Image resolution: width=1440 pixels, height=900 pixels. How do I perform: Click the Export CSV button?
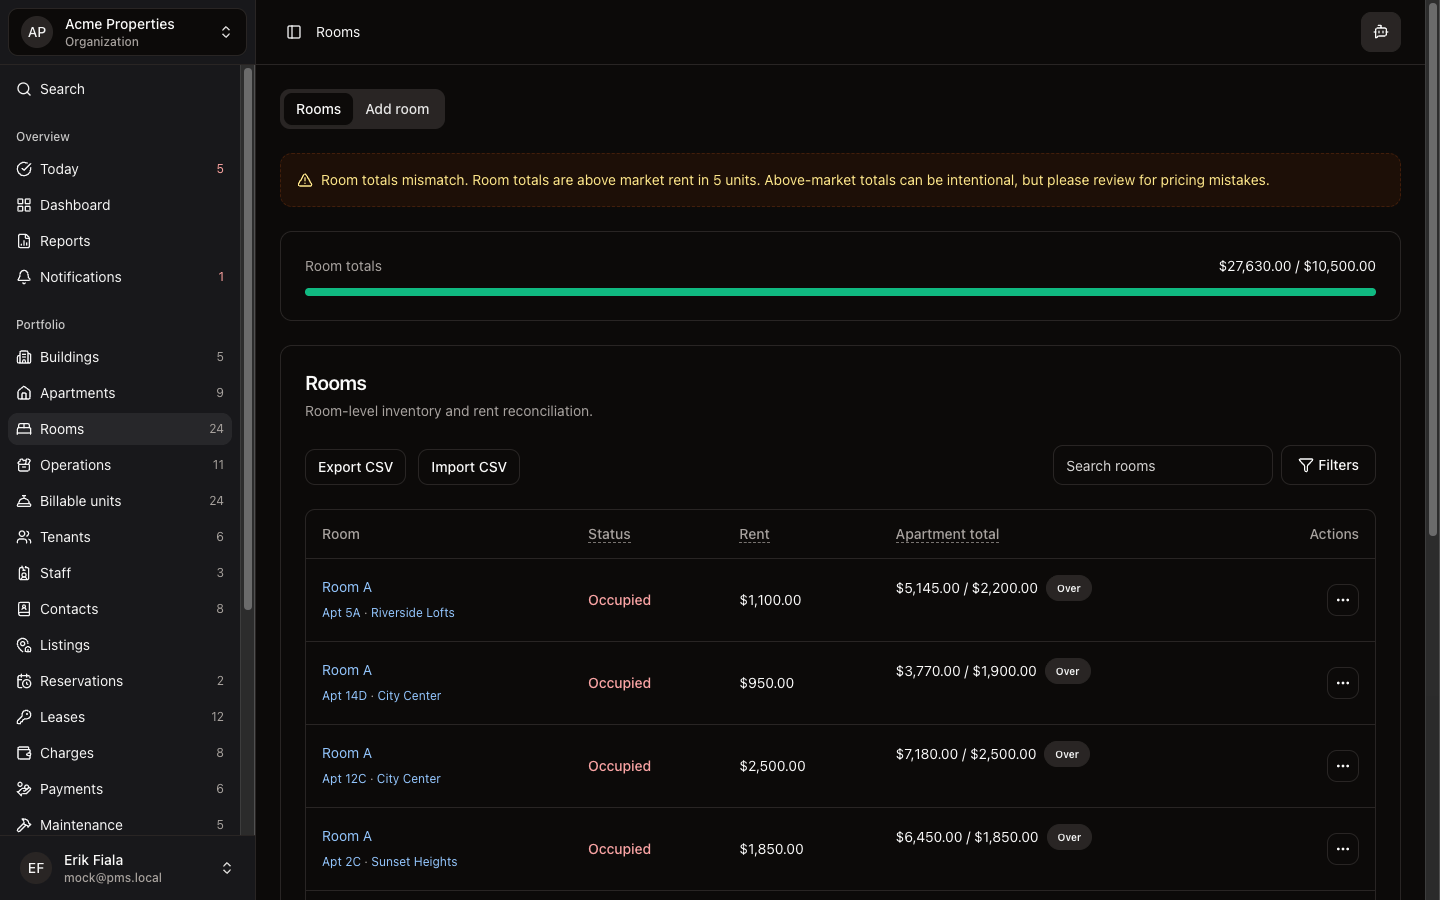pyautogui.click(x=355, y=467)
